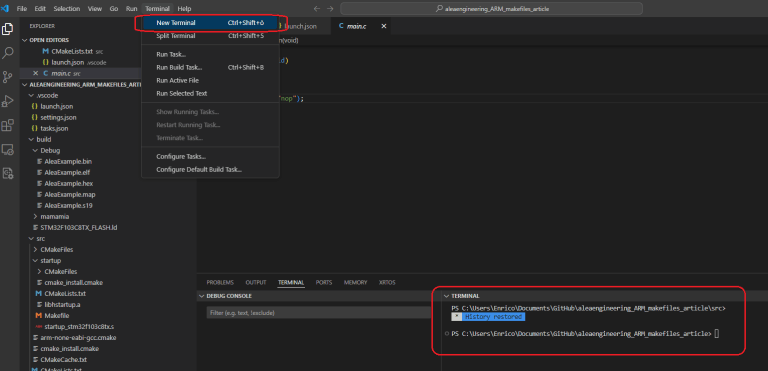This screenshot has height=371, width=768.
Task: Switch to the MEMORY panel tab
Action: [x=355, y=282]
